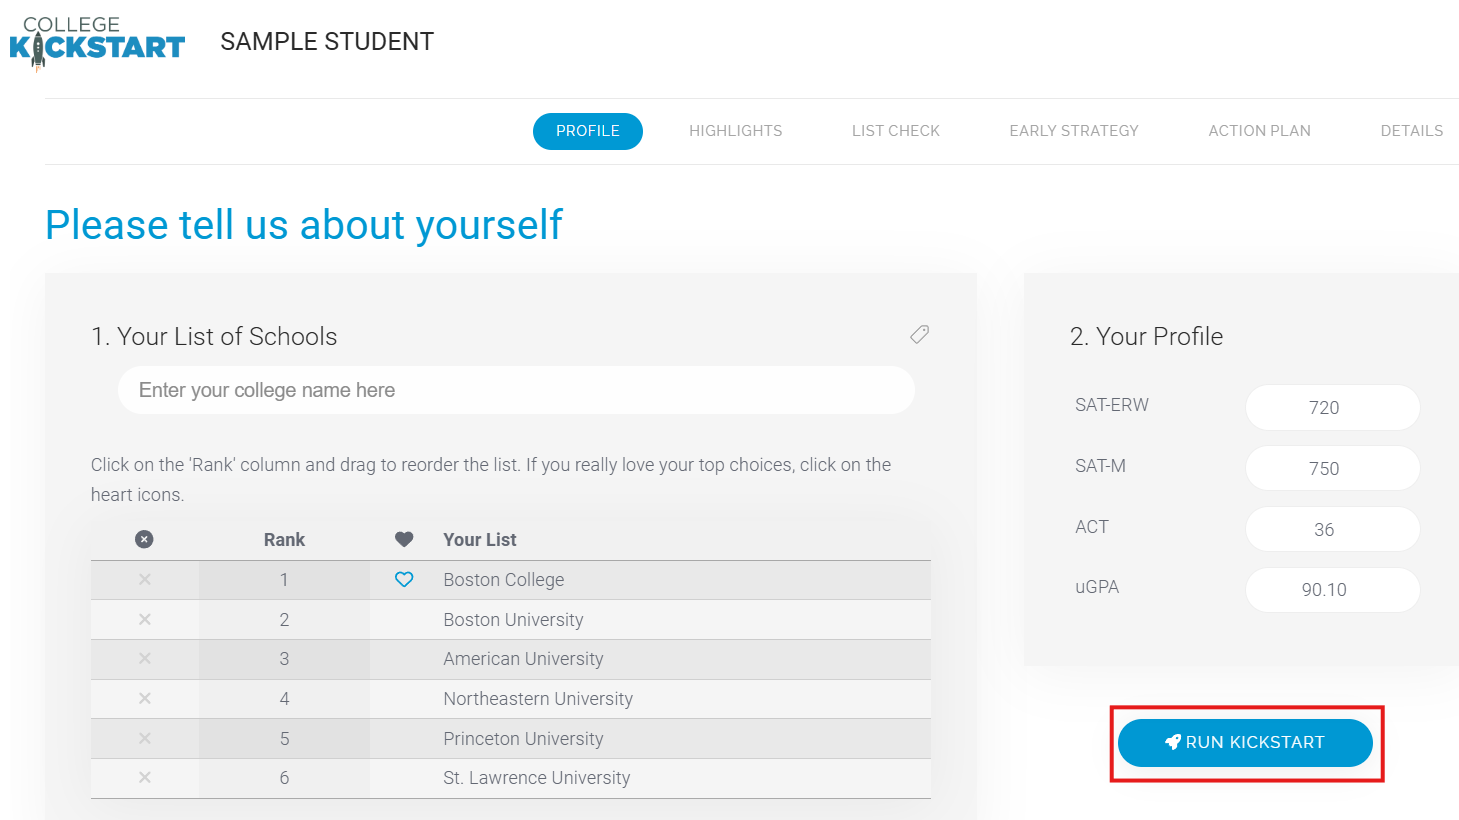The width and height of the screenshot is (1459, 820).
Task: Click the SAT-ERW score field
Action: (1332, 408)
